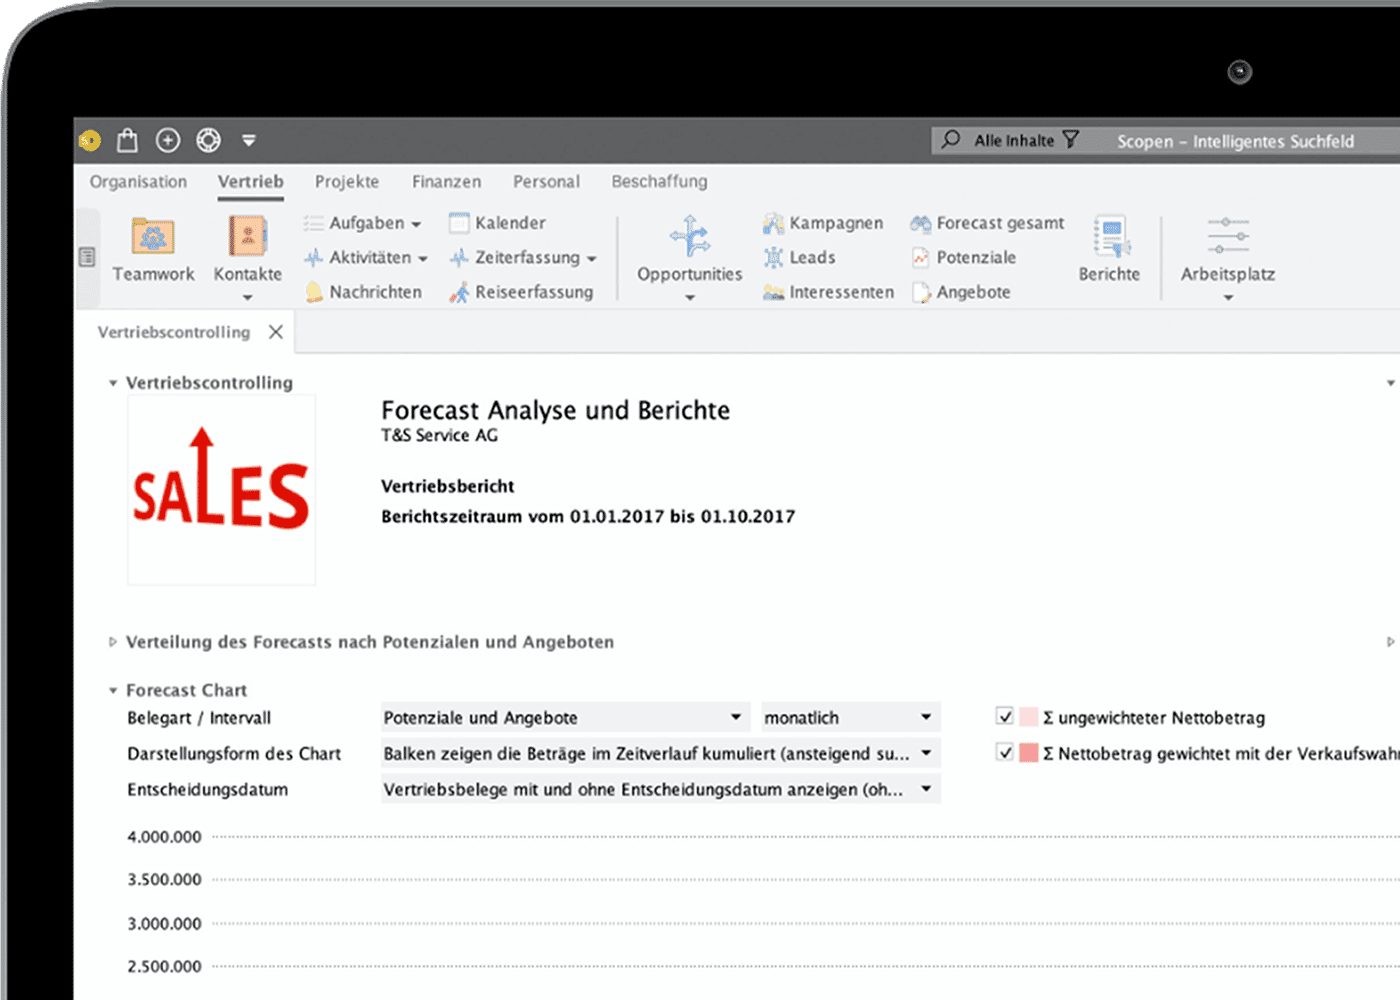Click the plus circle icon in title bar

168,140
